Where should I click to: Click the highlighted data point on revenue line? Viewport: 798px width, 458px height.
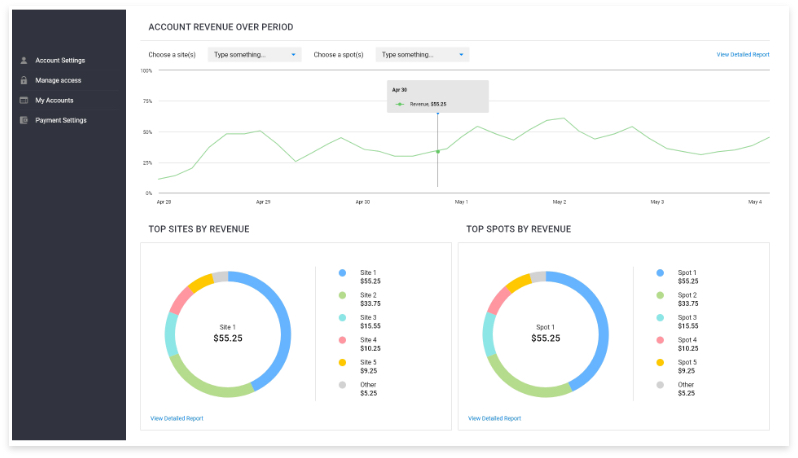pyautogui.click(x=437, y=151)
